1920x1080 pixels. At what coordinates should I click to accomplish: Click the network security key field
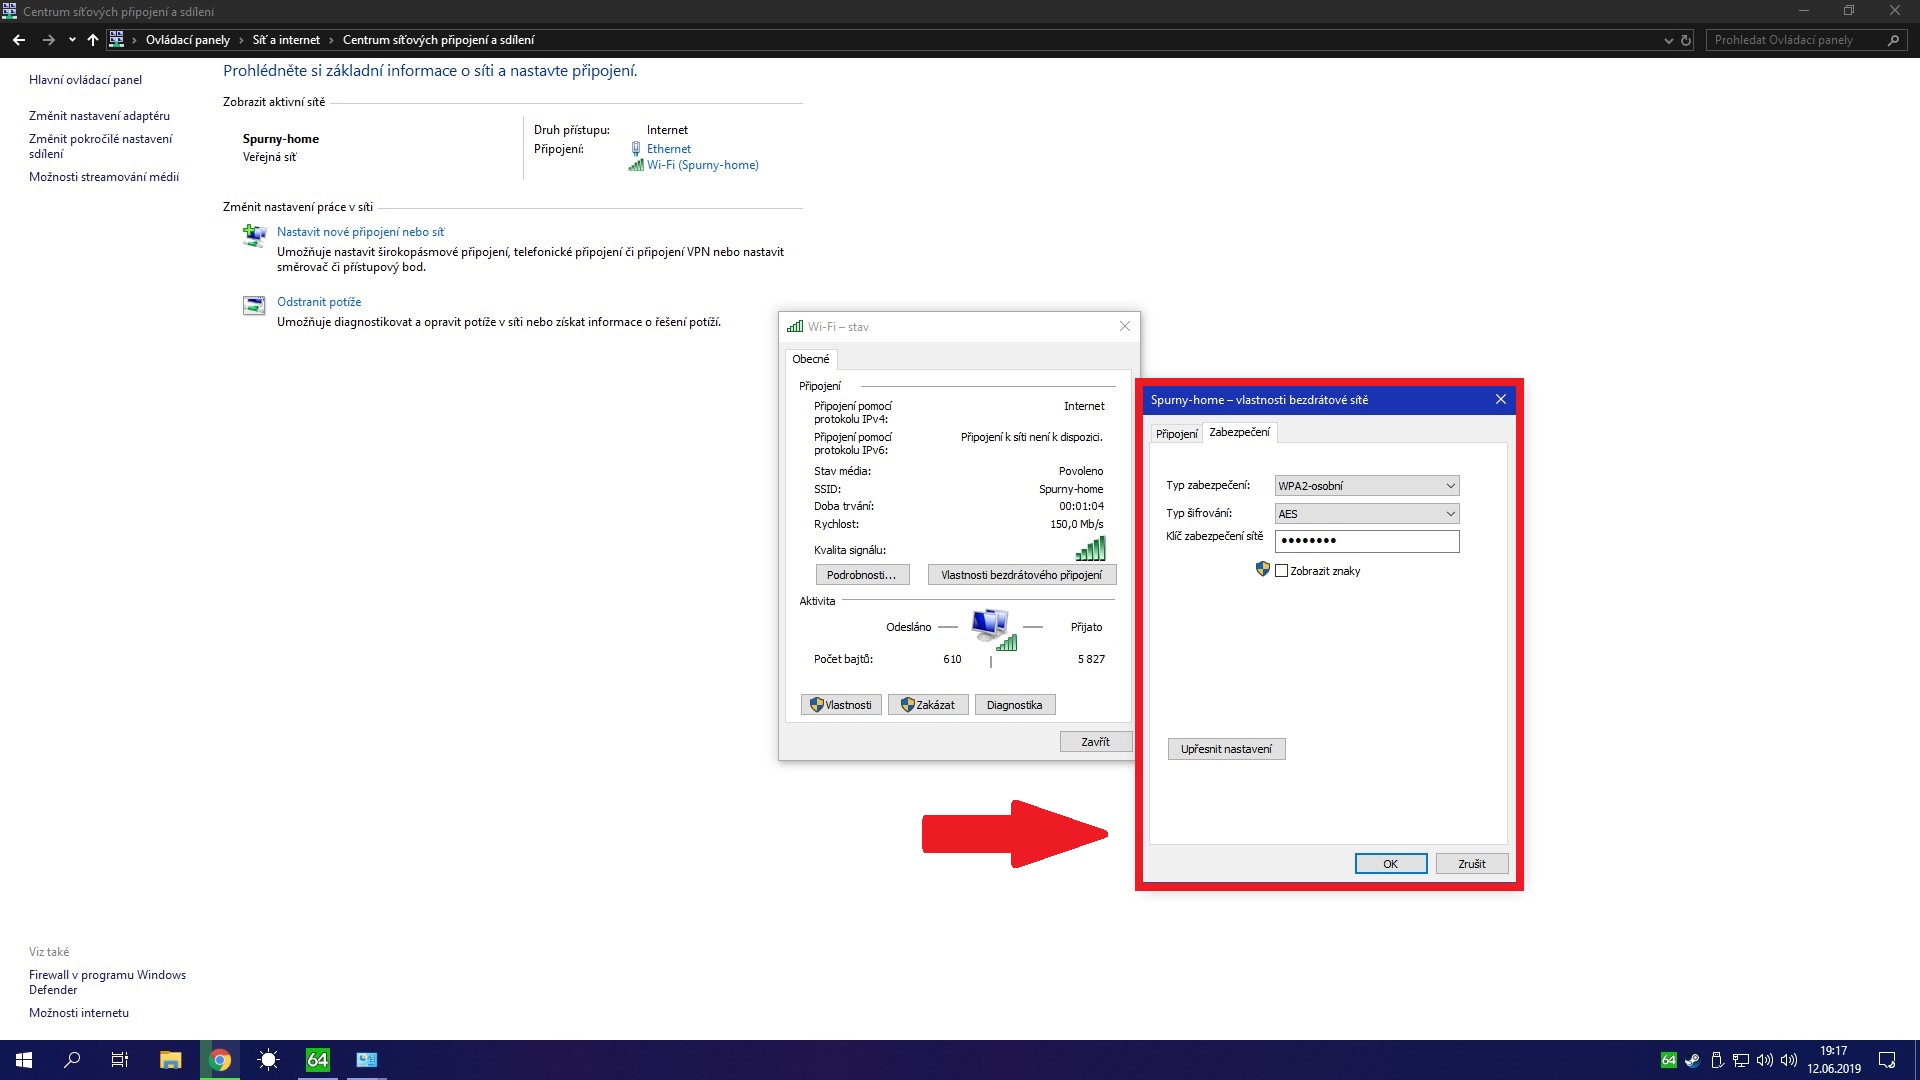[x=1366, y=541]
